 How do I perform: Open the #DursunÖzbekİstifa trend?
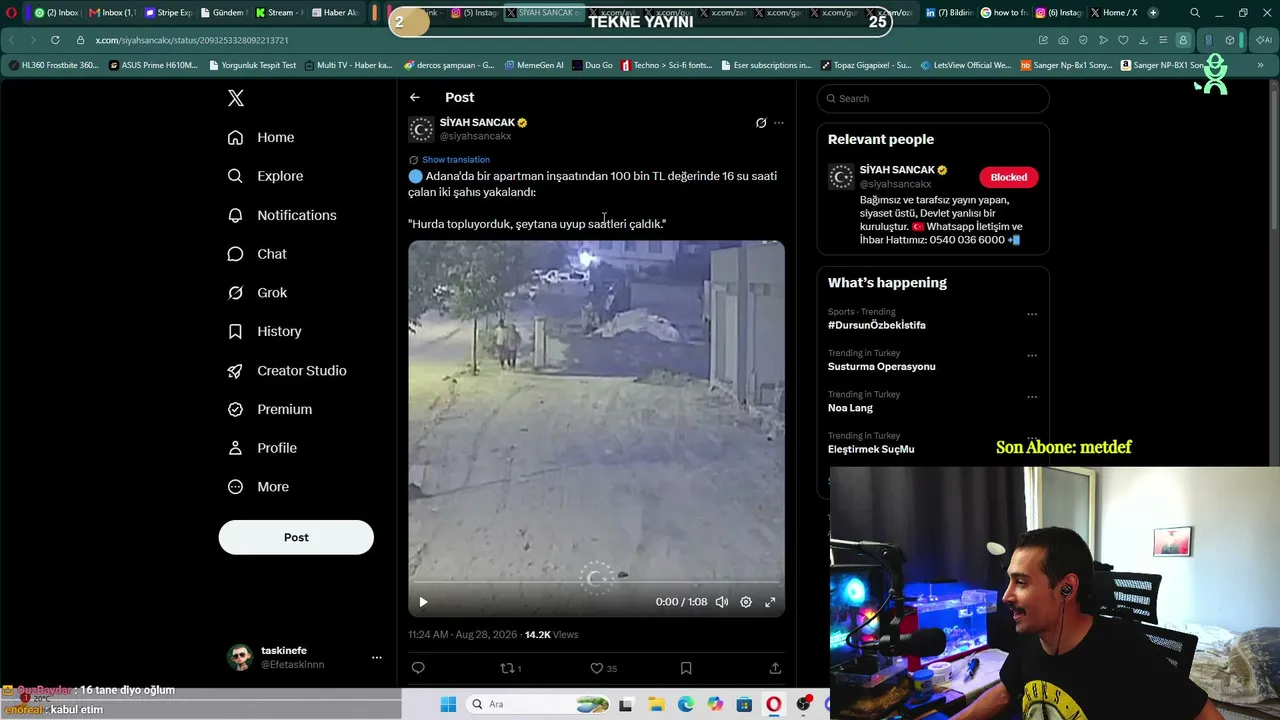876,325
